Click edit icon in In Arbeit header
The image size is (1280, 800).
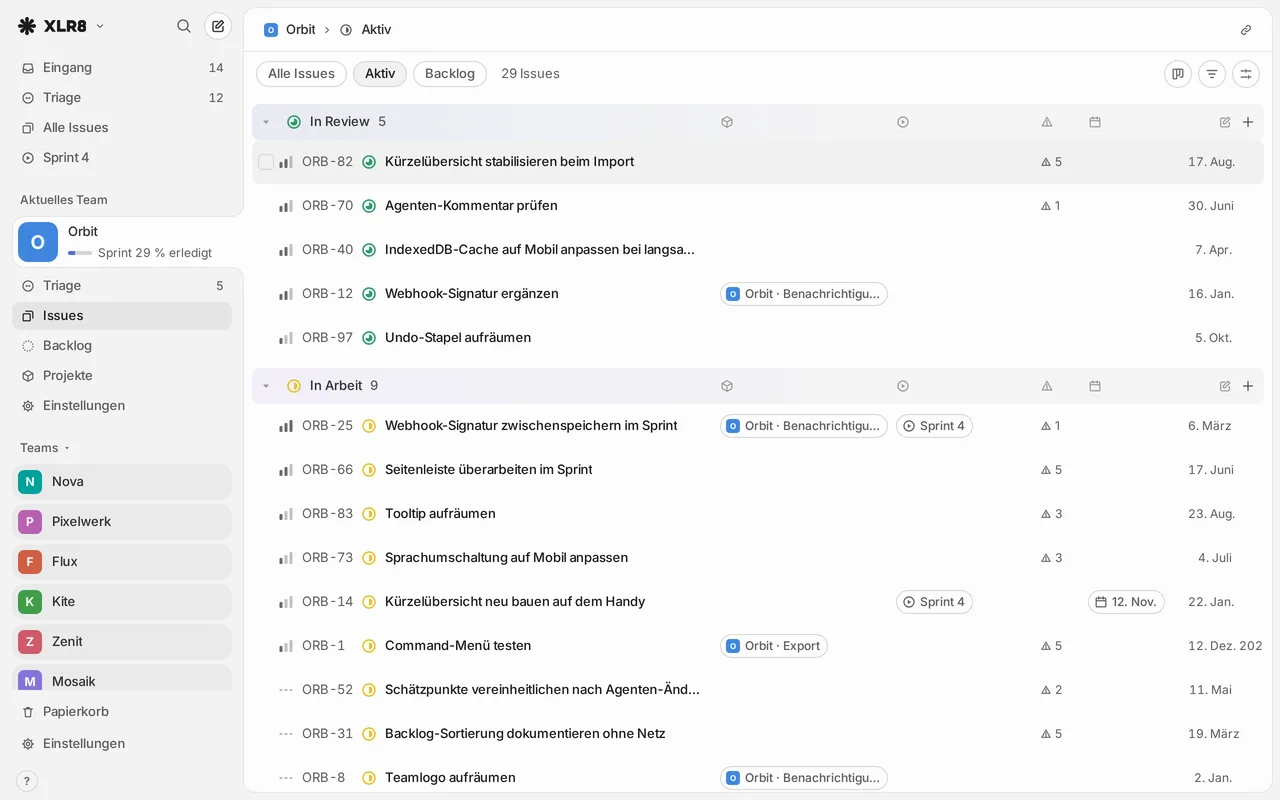(x=1225, y=386)
